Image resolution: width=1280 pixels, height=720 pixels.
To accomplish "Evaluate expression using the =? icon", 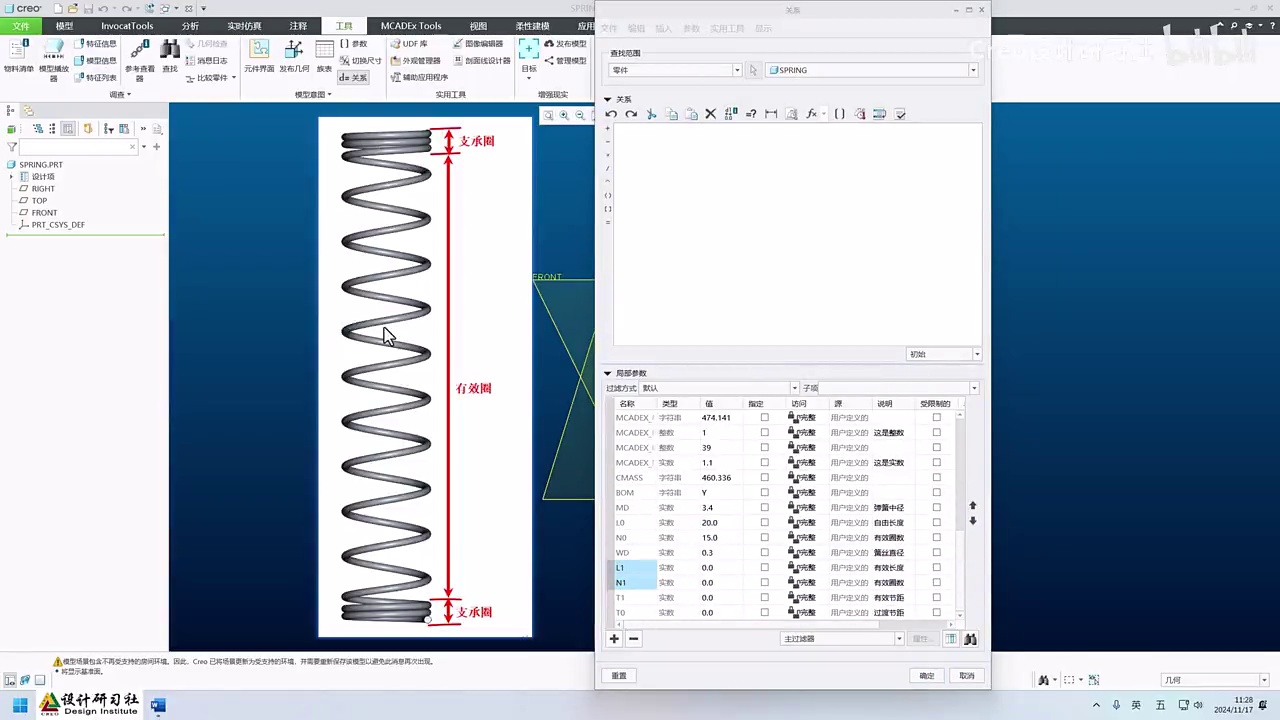I will click(751, 114).
